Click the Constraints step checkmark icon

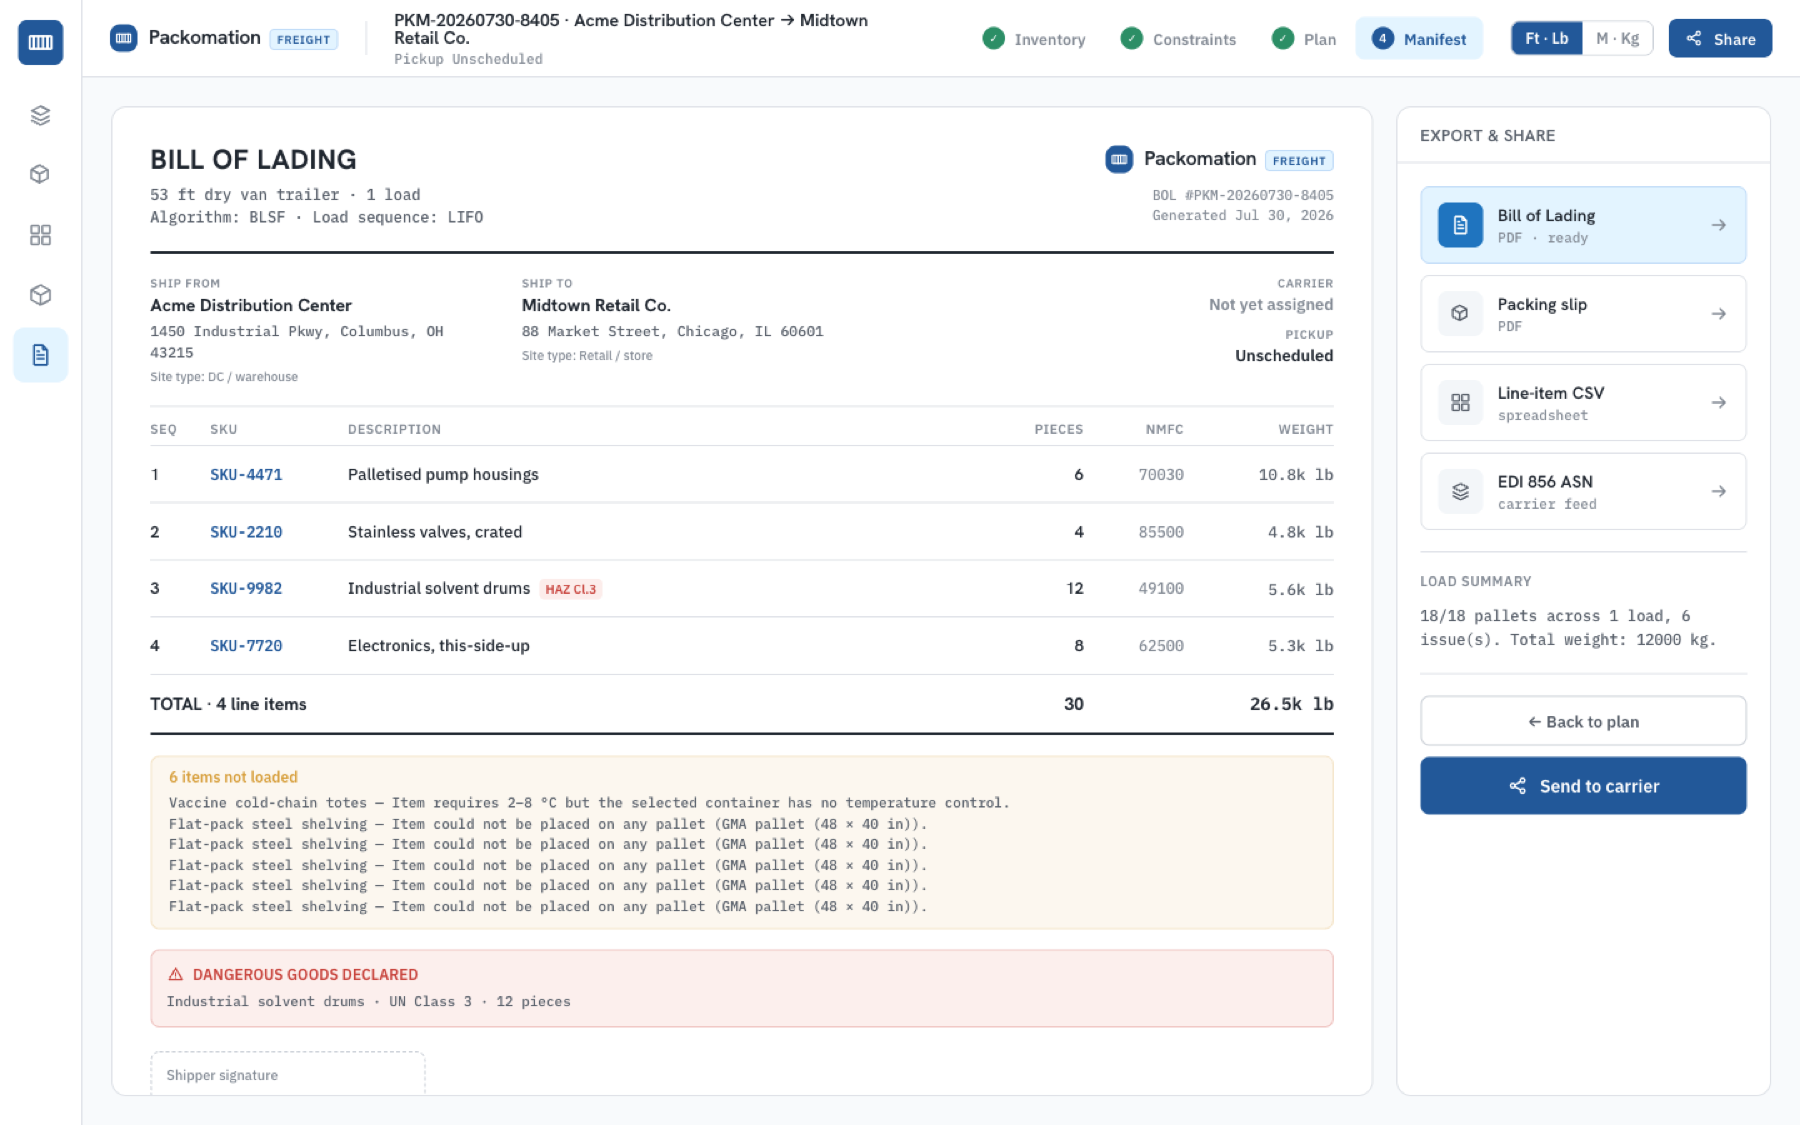click(1131, 38)
